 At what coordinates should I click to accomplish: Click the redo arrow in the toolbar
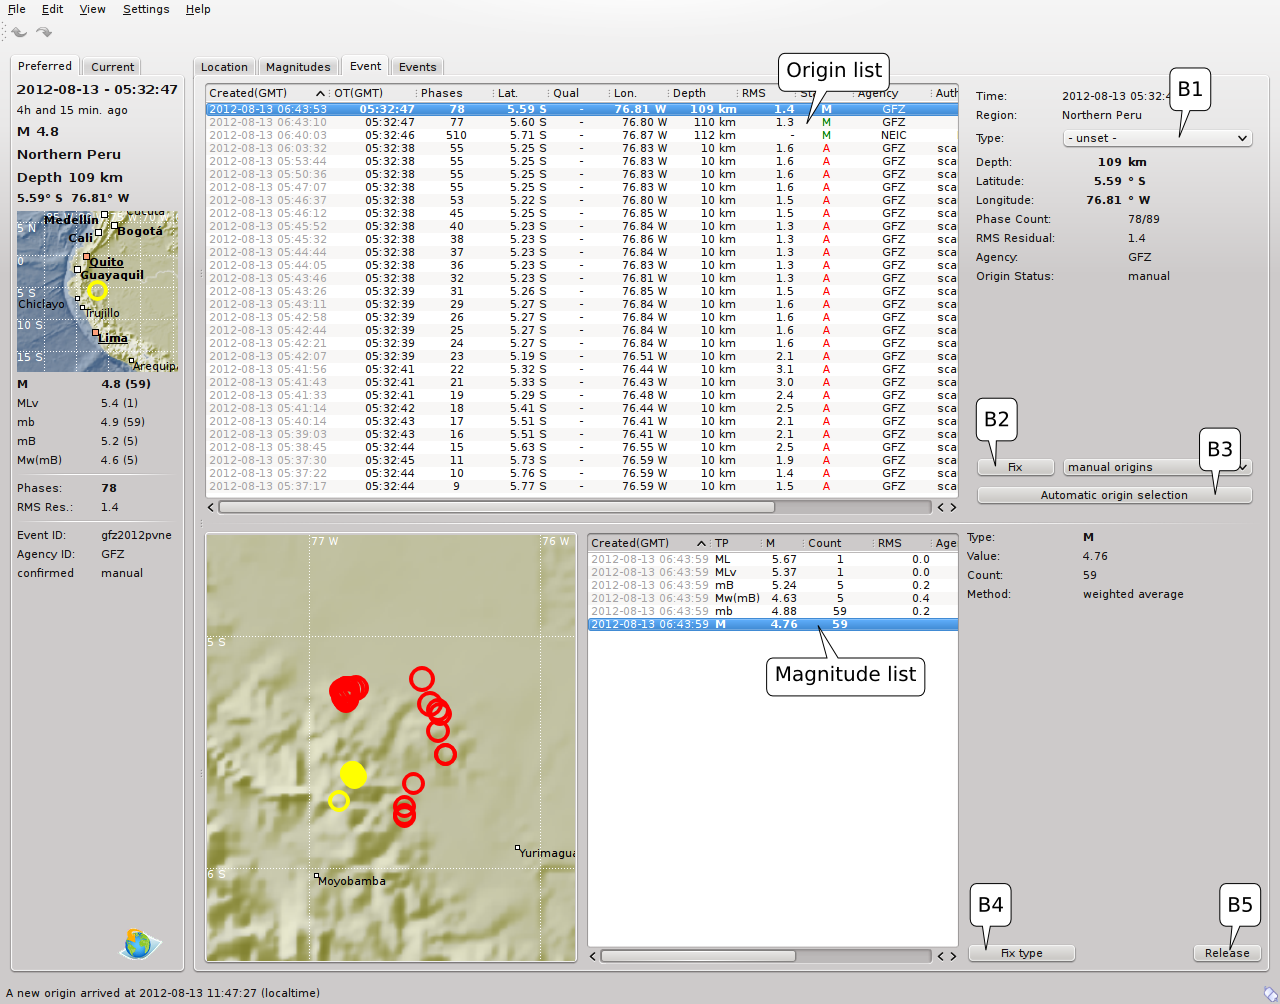pyautogui.click(x=44, y=32)
